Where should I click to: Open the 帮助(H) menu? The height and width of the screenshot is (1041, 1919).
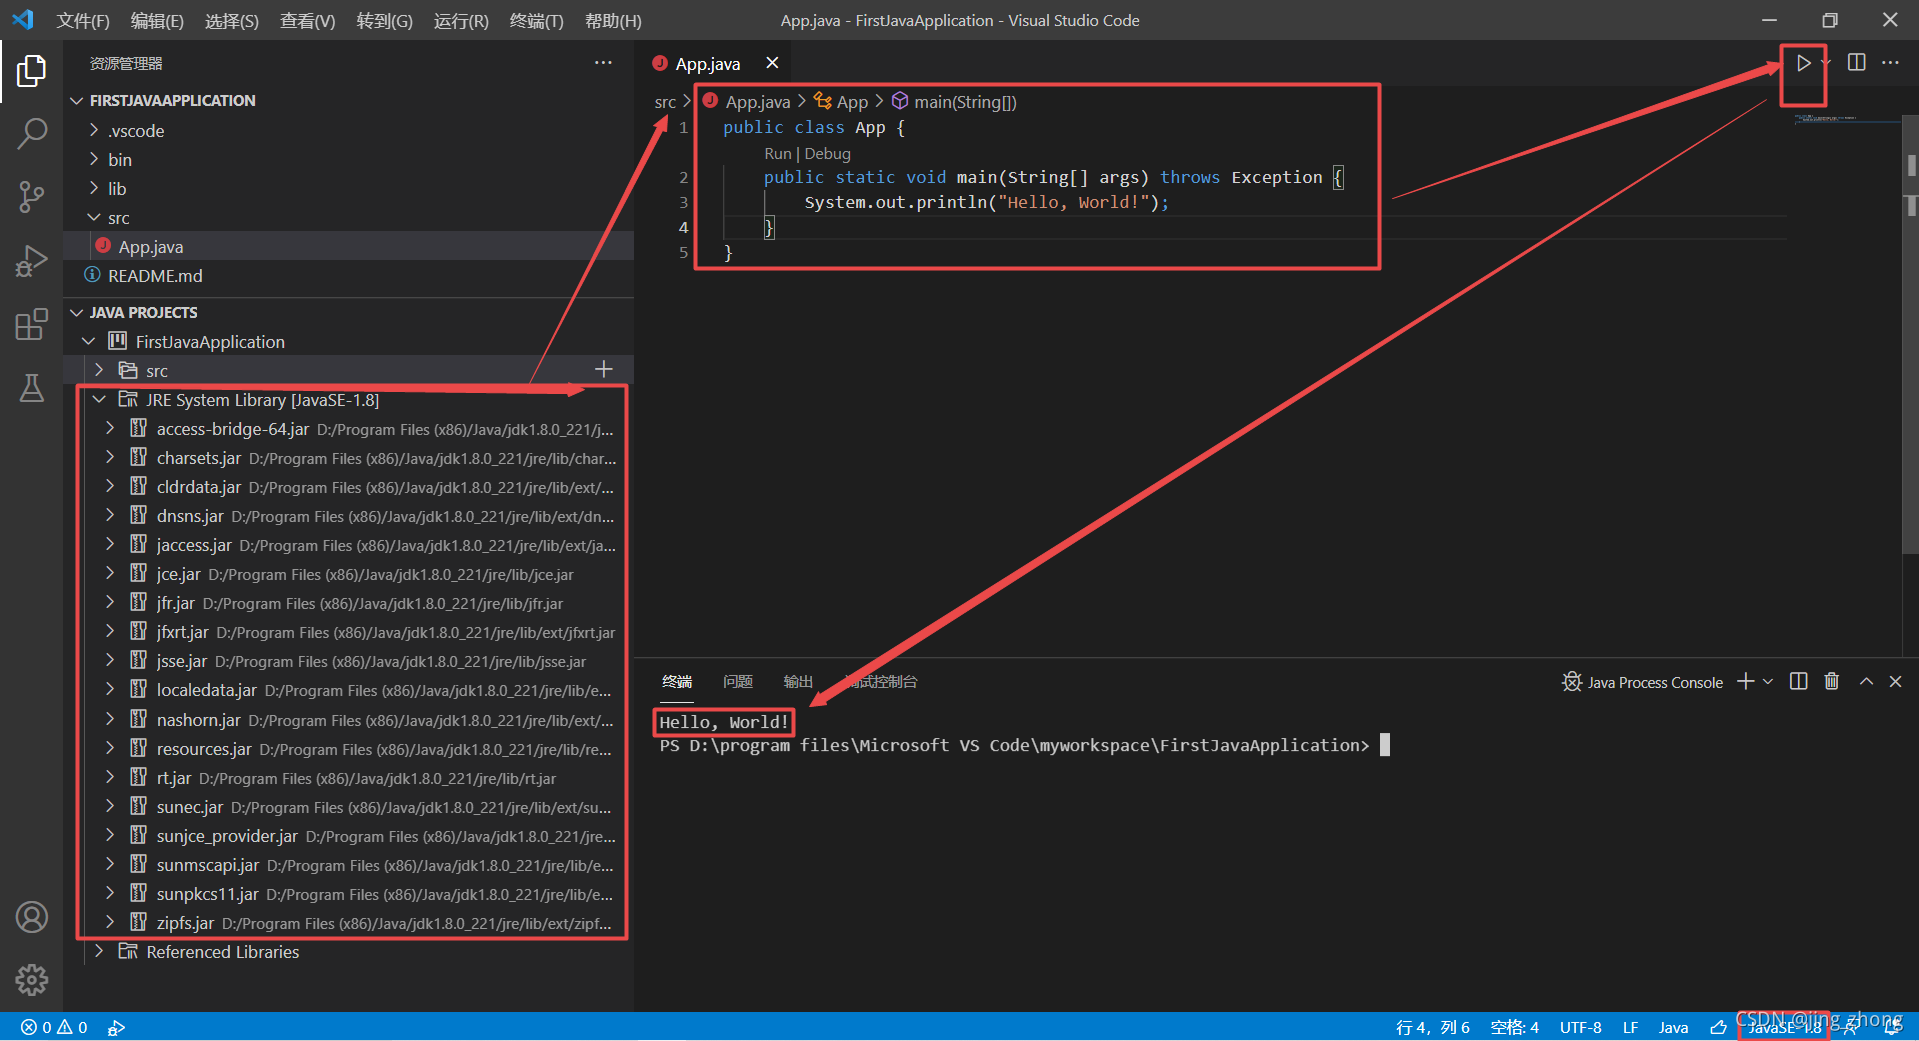612,20
